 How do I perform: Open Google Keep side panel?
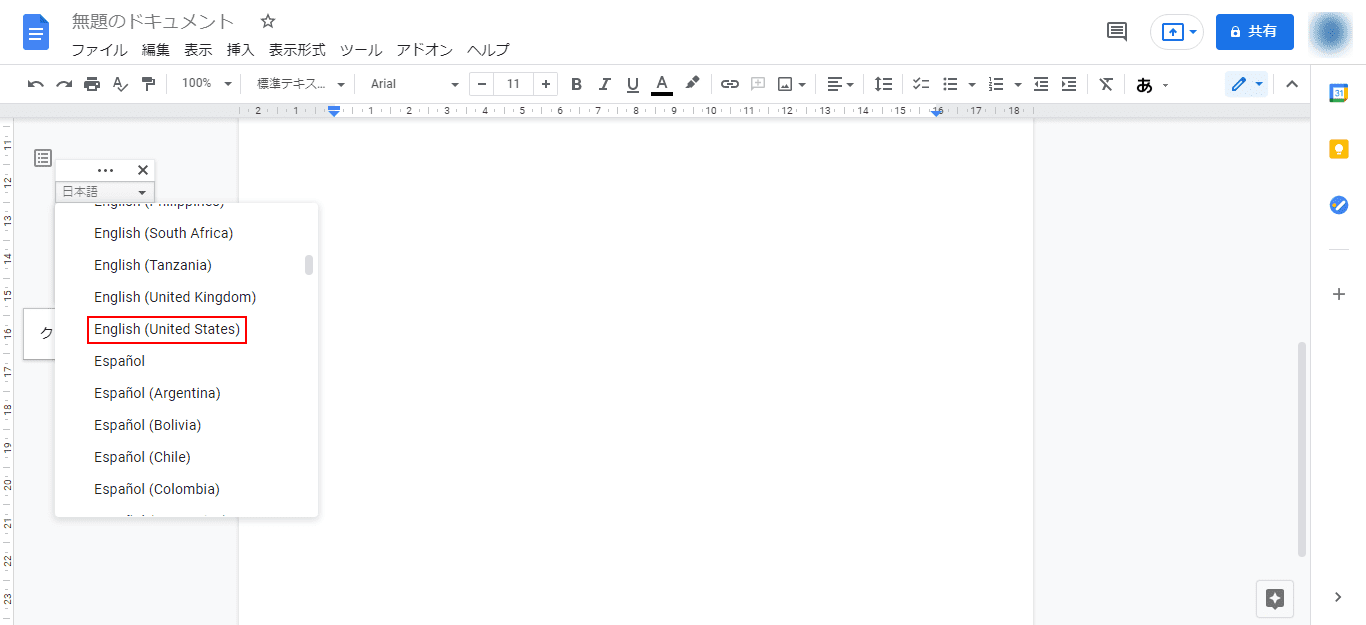click(x=1338, y=149)
